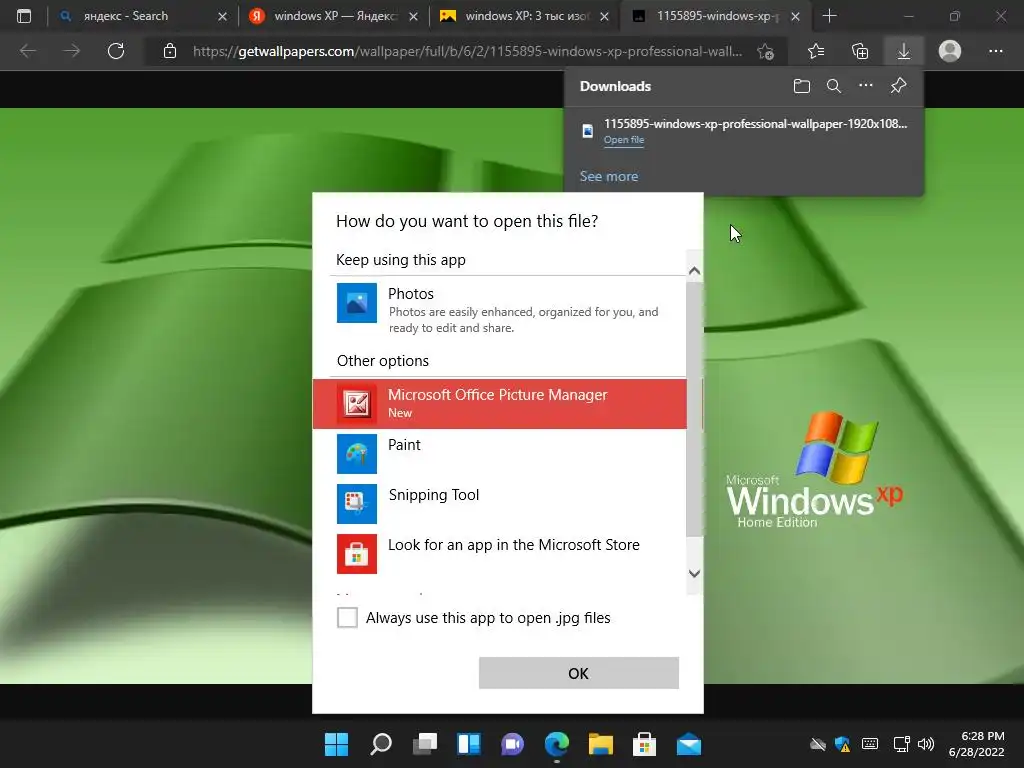The image size is (1024, 768).
Task: Choose Photos app to open file
Action: tap(500, 310)
